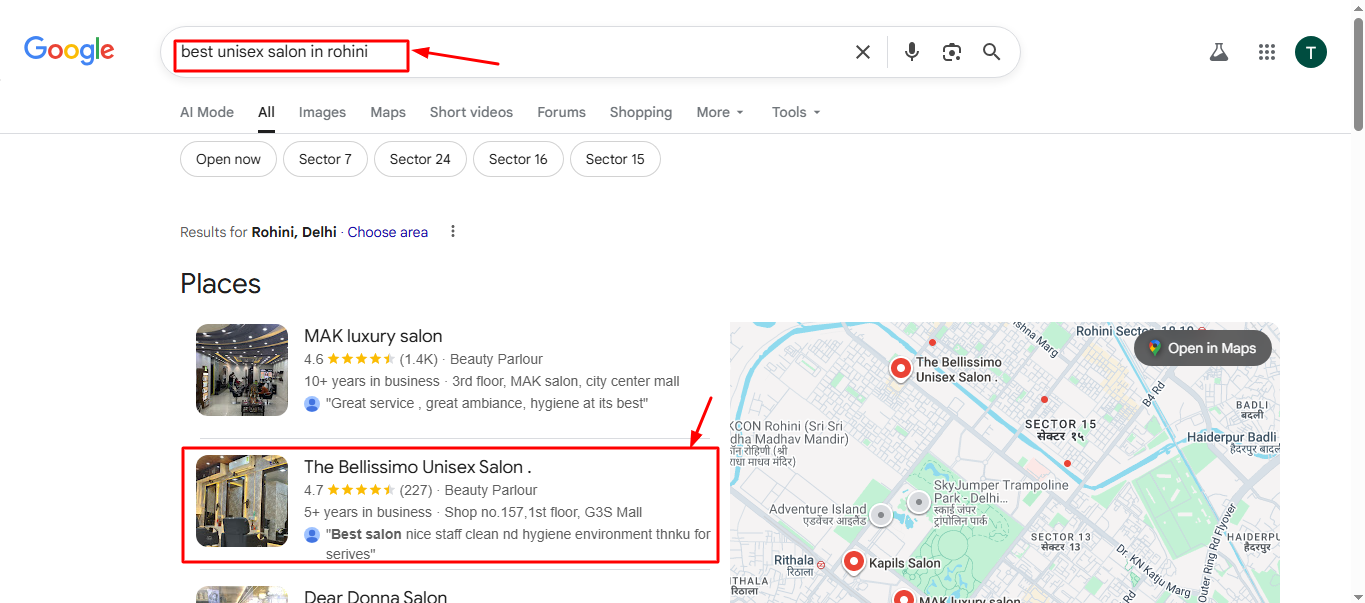Screen dimensions: 1365x603
Task: Switch to the Maps tab
Action: pos(388,112)
